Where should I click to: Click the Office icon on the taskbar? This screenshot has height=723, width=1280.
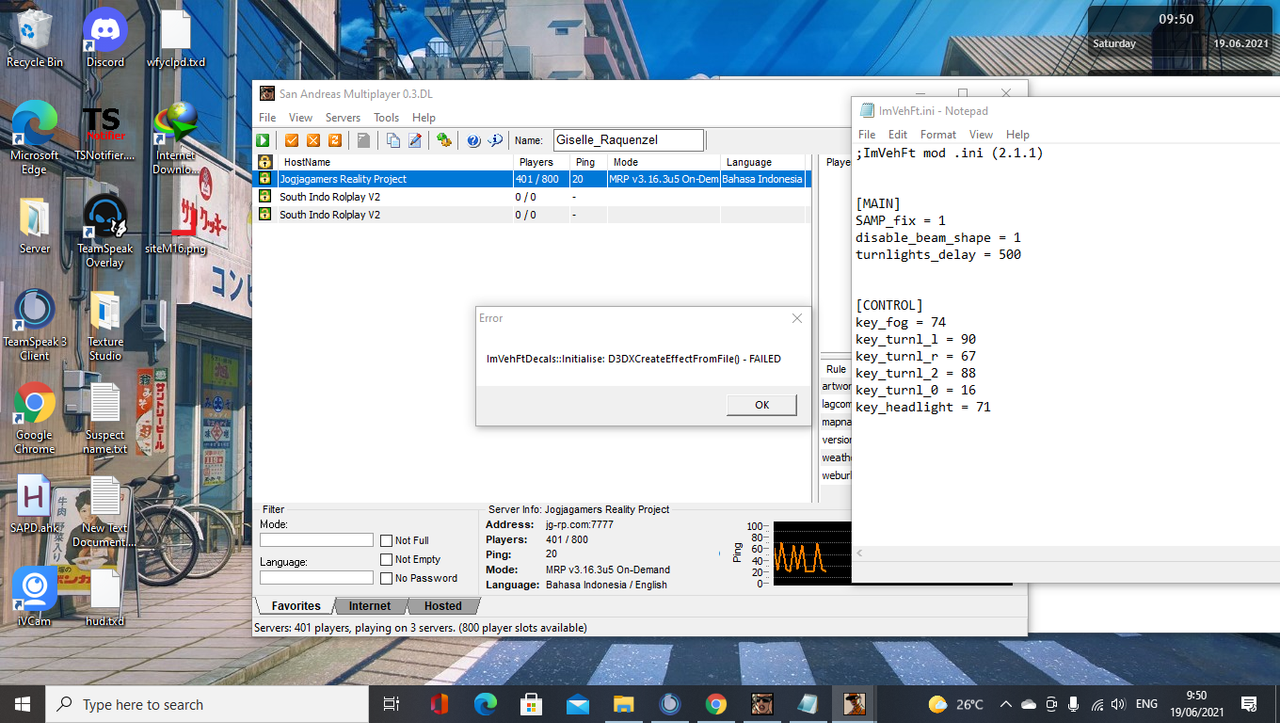(439, 704)
